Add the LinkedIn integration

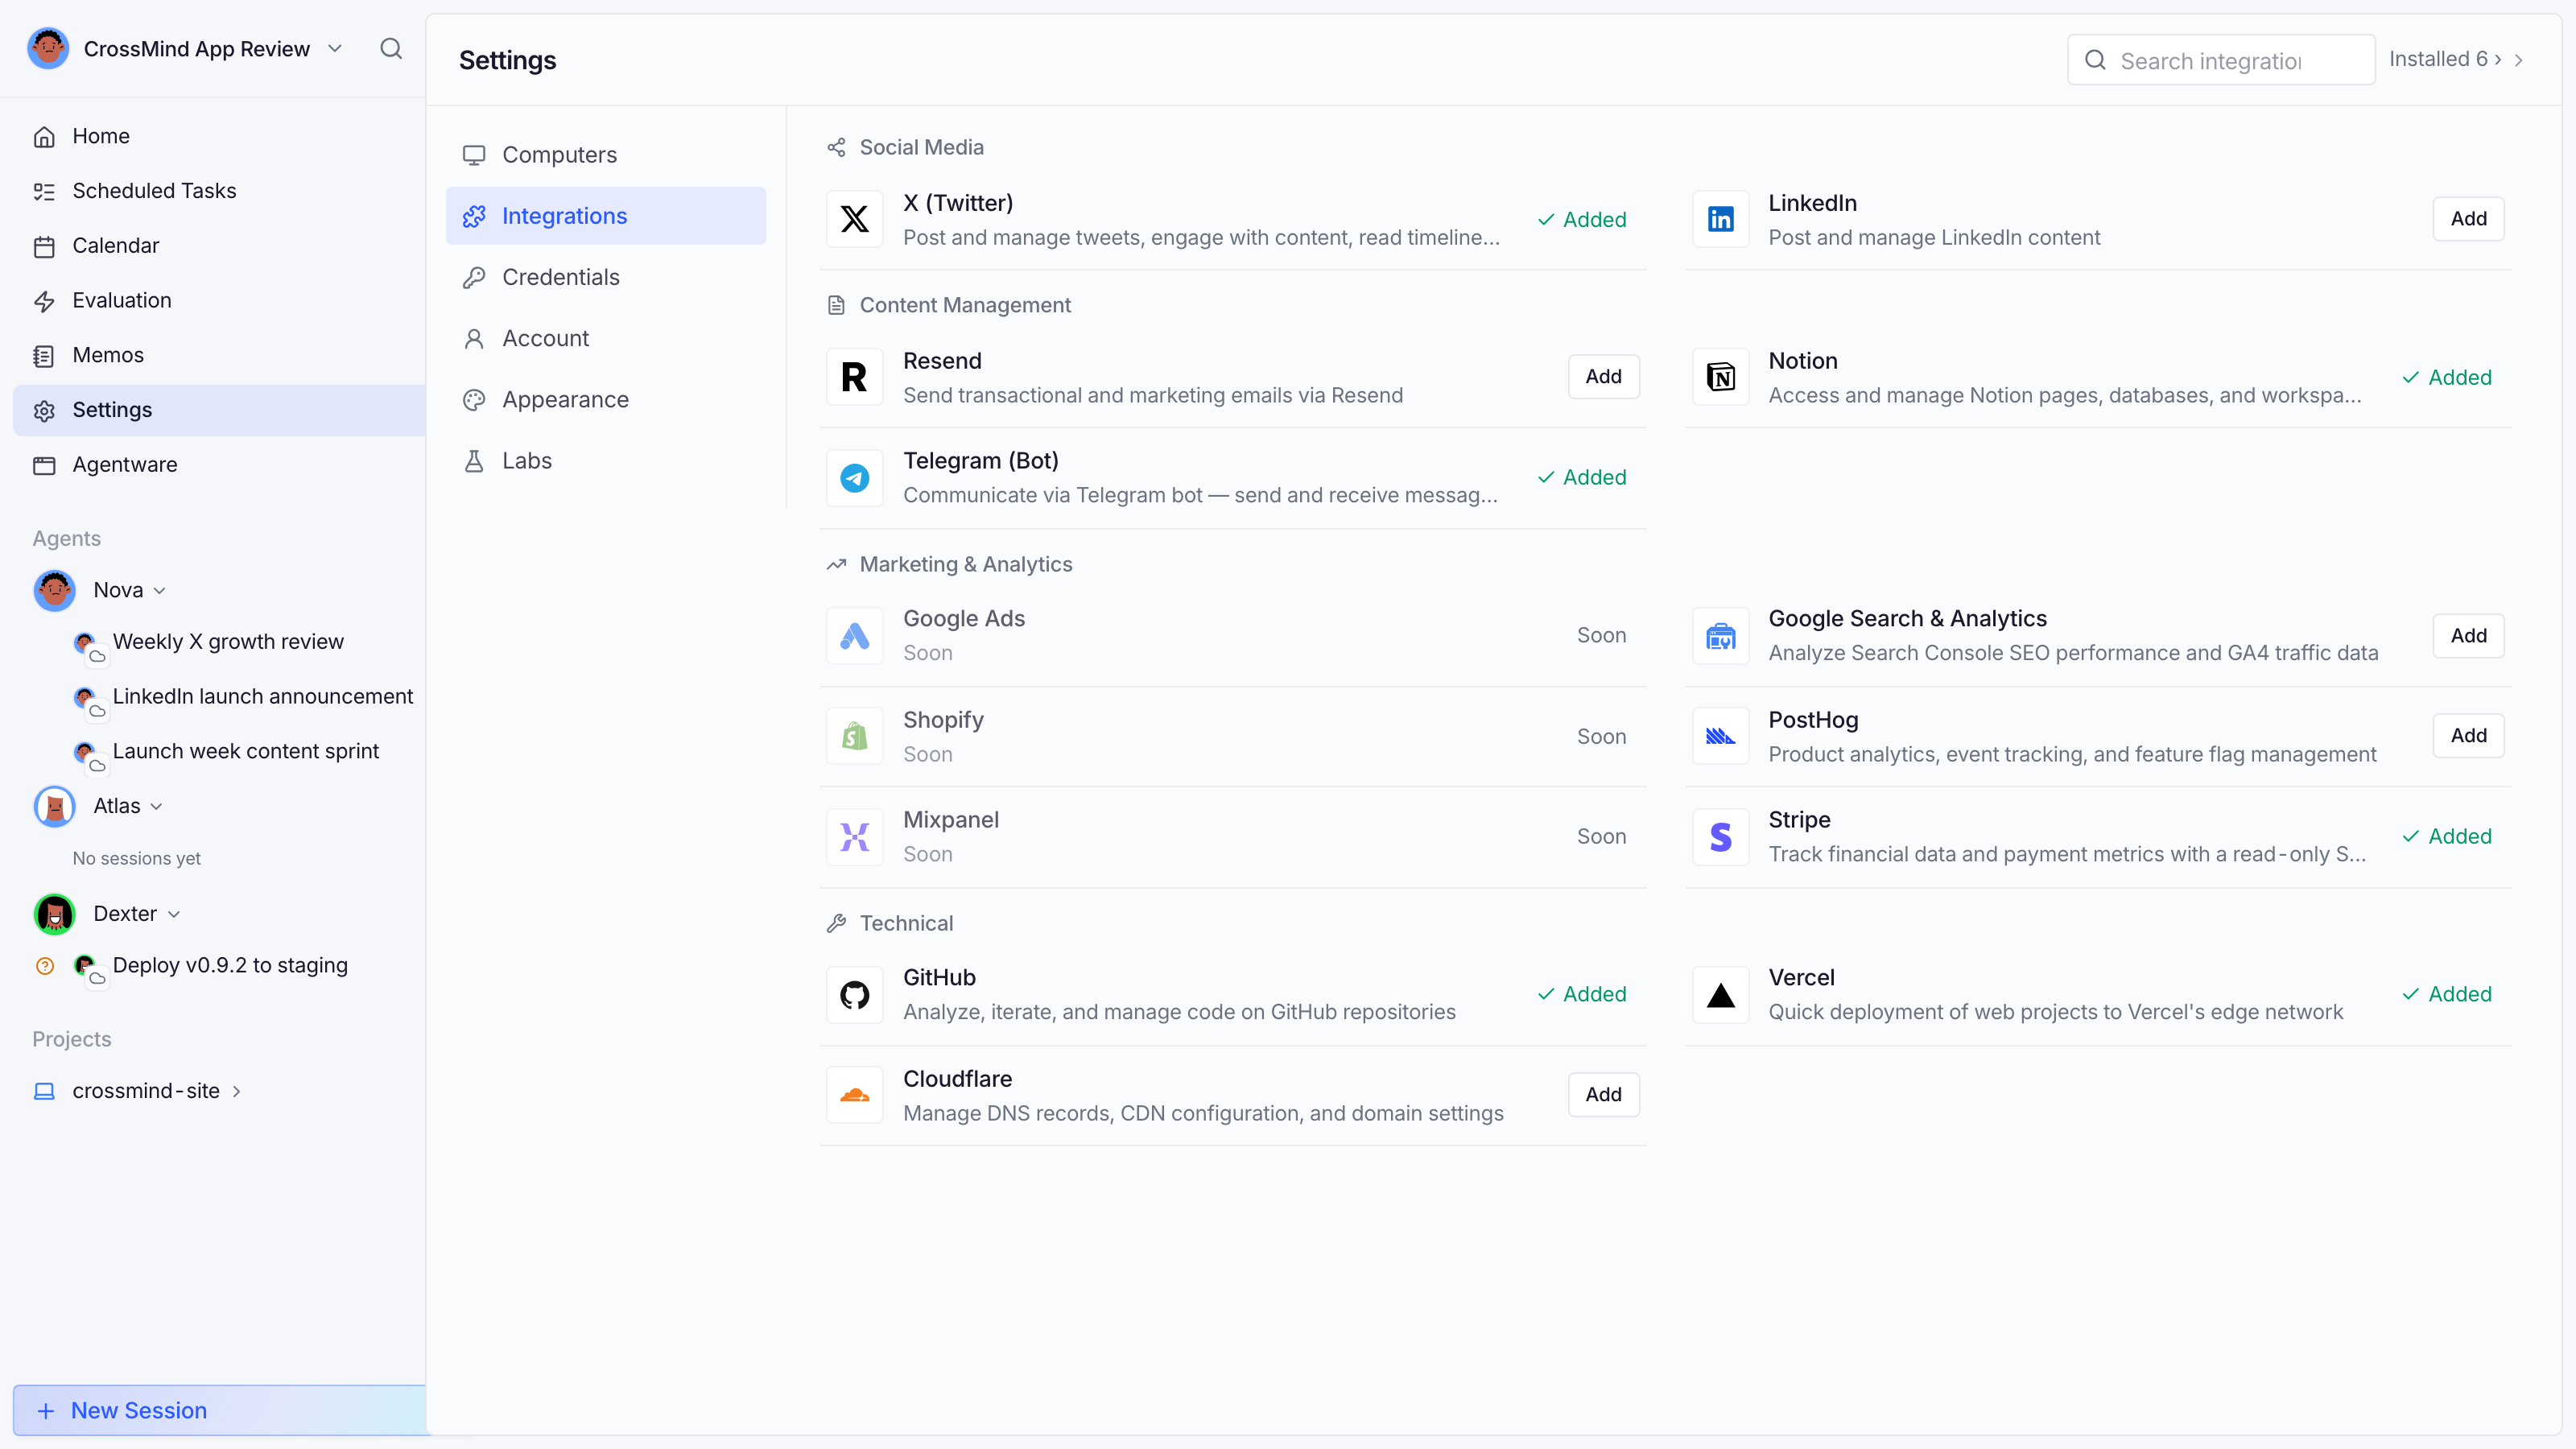pyautogui.click(x=2468, y=219)
